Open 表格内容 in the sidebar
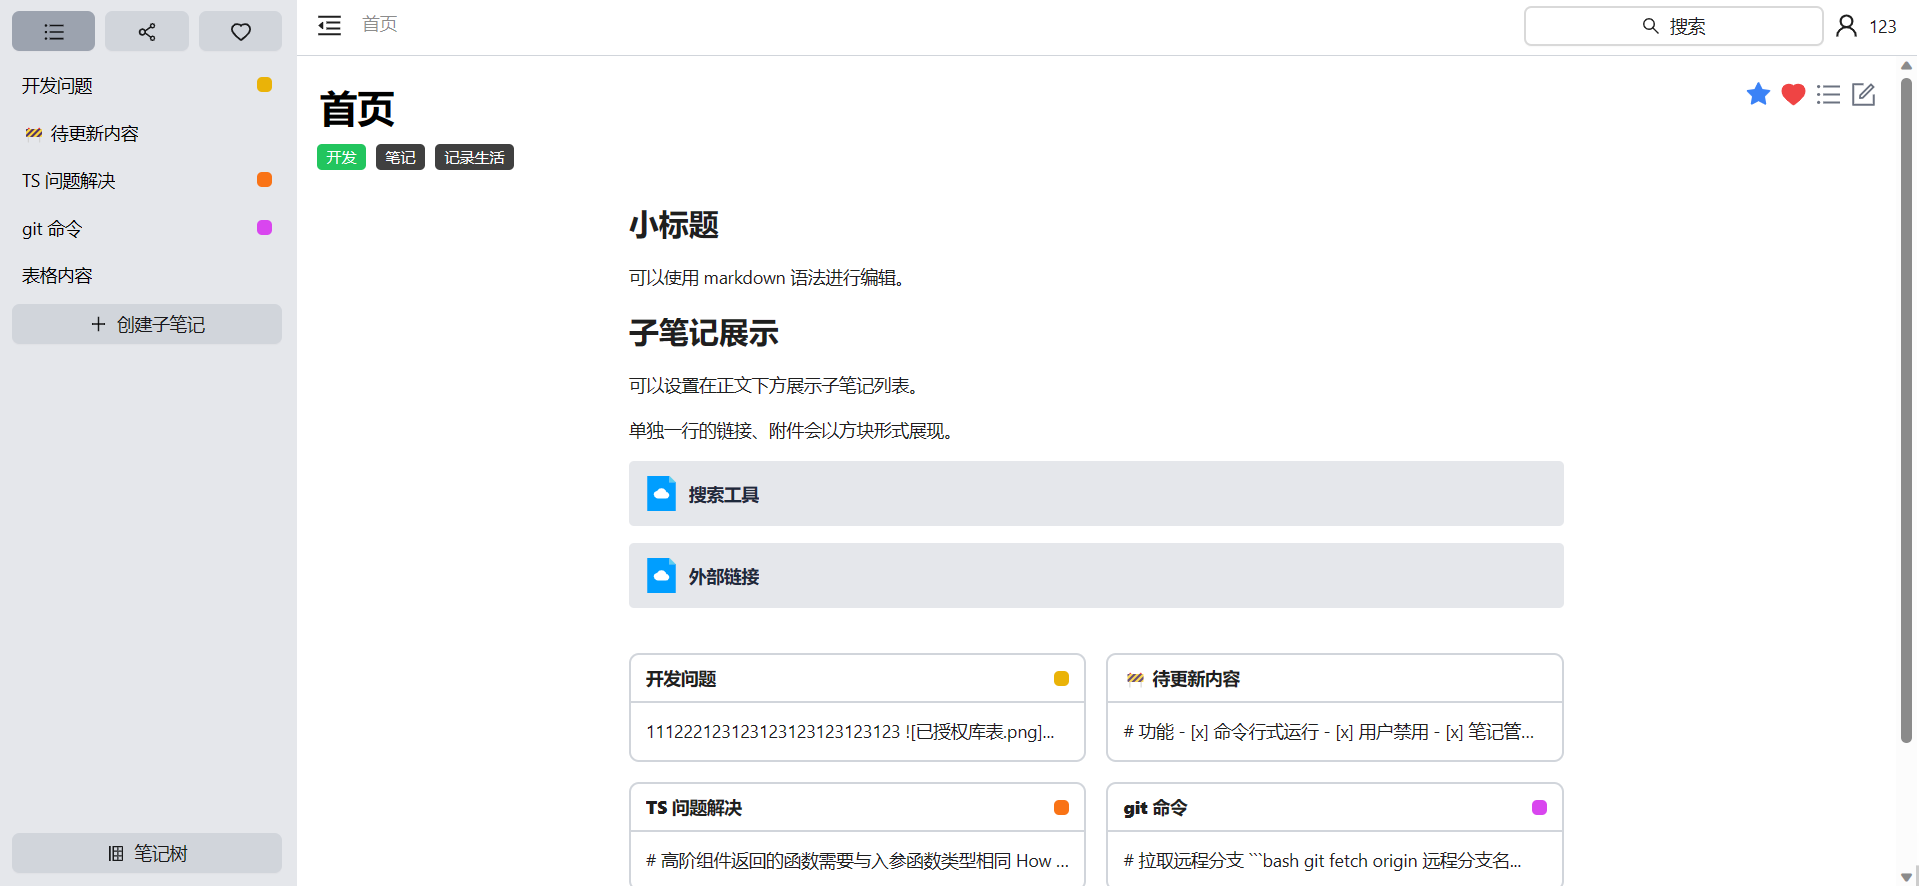Viewport: 1919px width, 886px height. click(x=147, y=276)
